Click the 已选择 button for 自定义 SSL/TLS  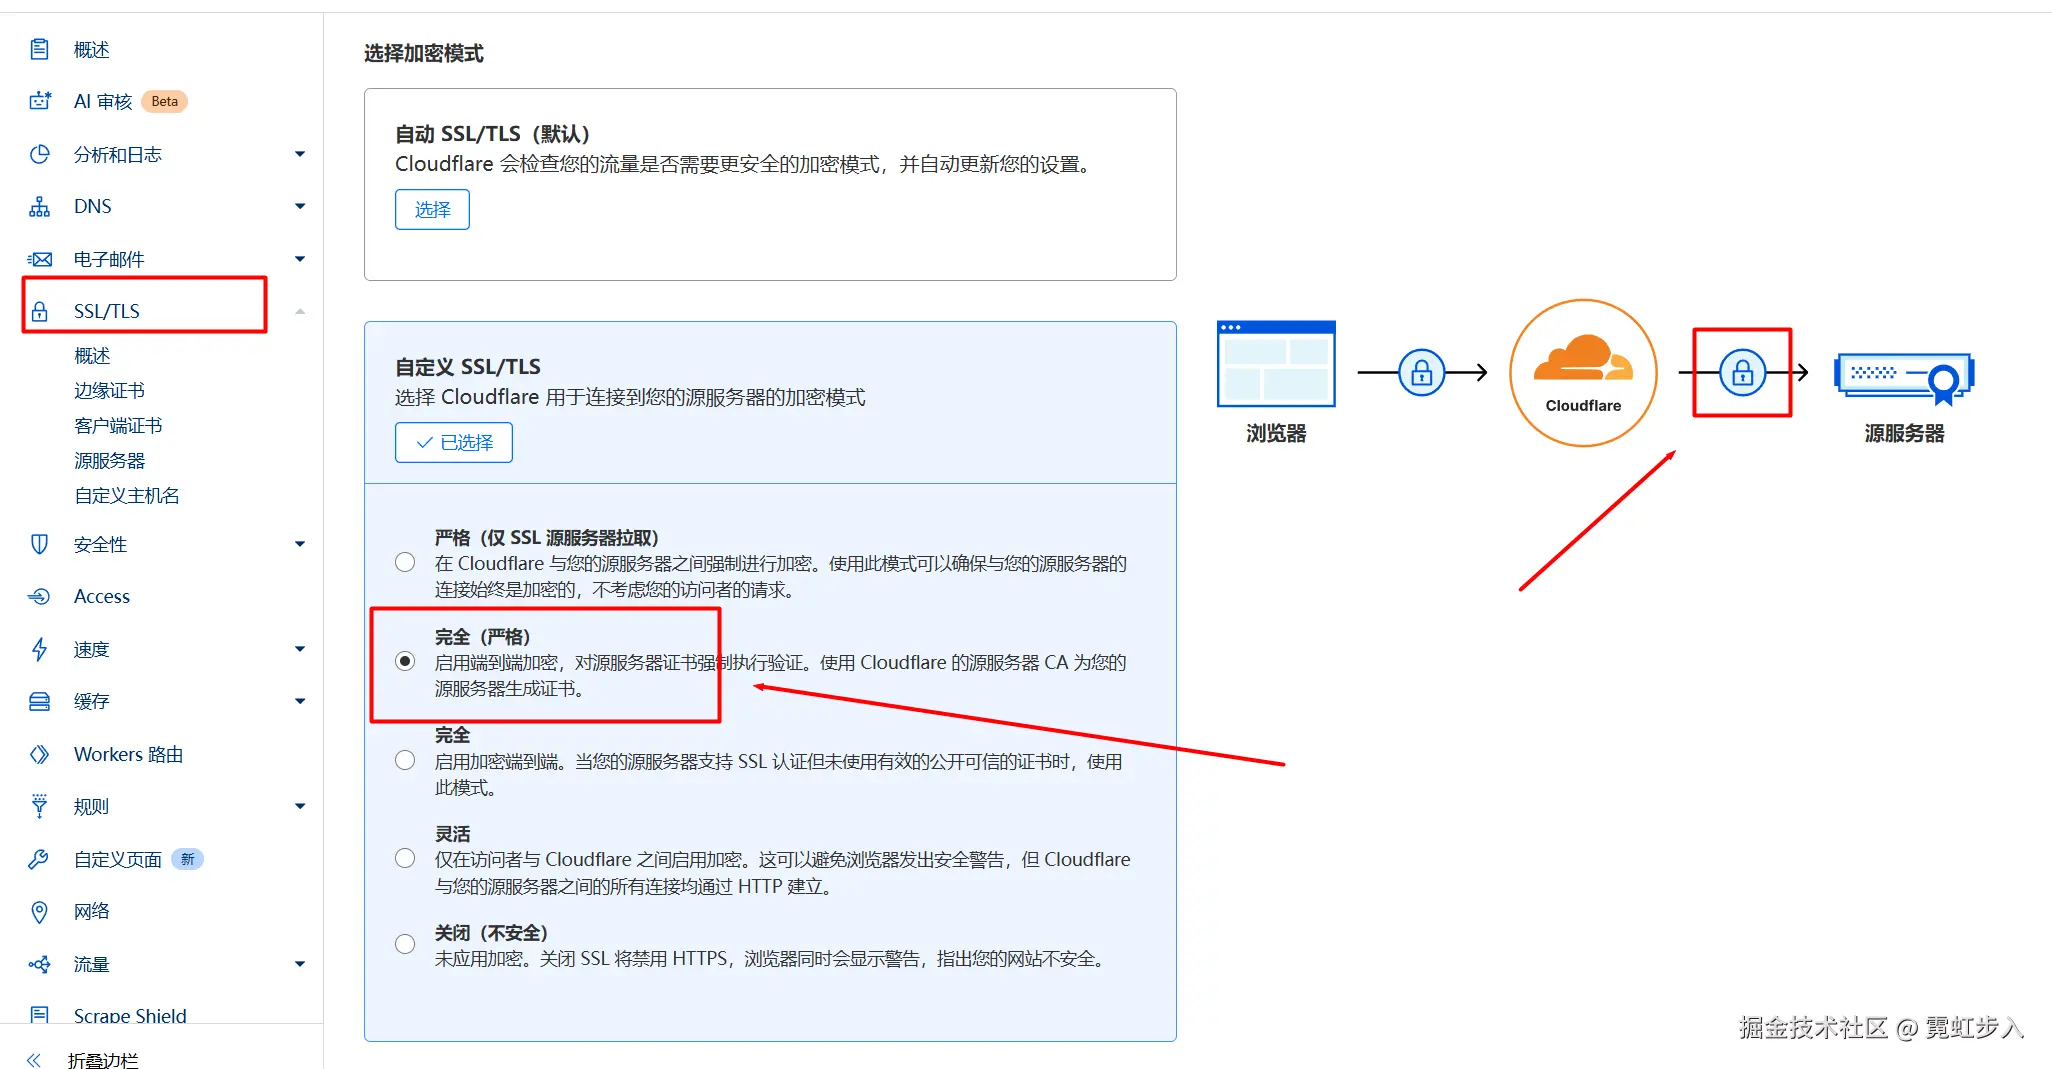[454, 443]
